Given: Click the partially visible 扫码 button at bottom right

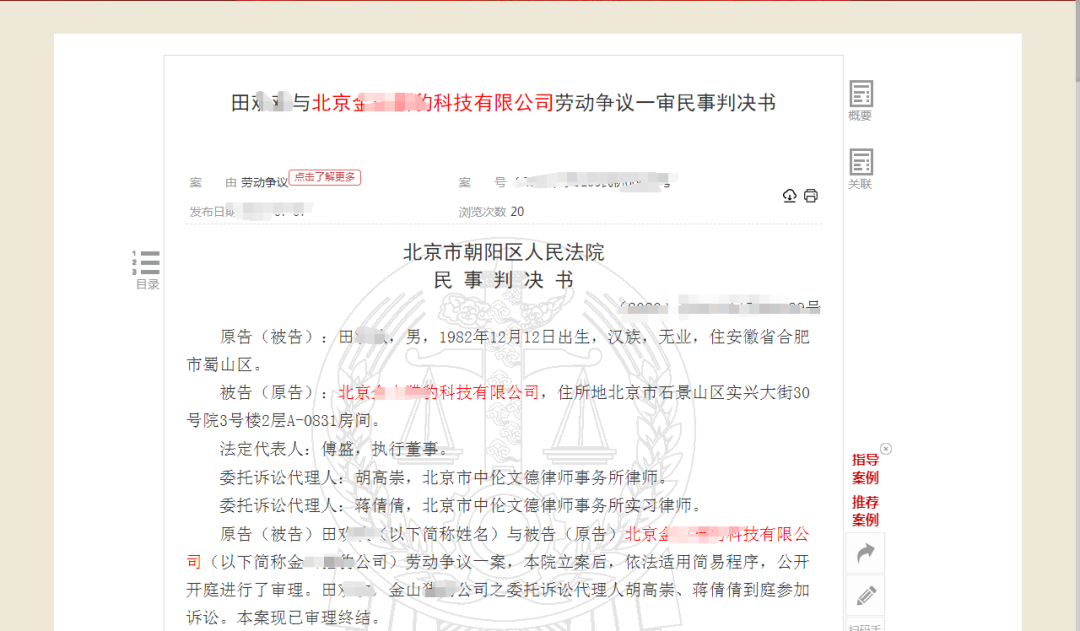Looking at the screenshot, I should click(865, 626).
